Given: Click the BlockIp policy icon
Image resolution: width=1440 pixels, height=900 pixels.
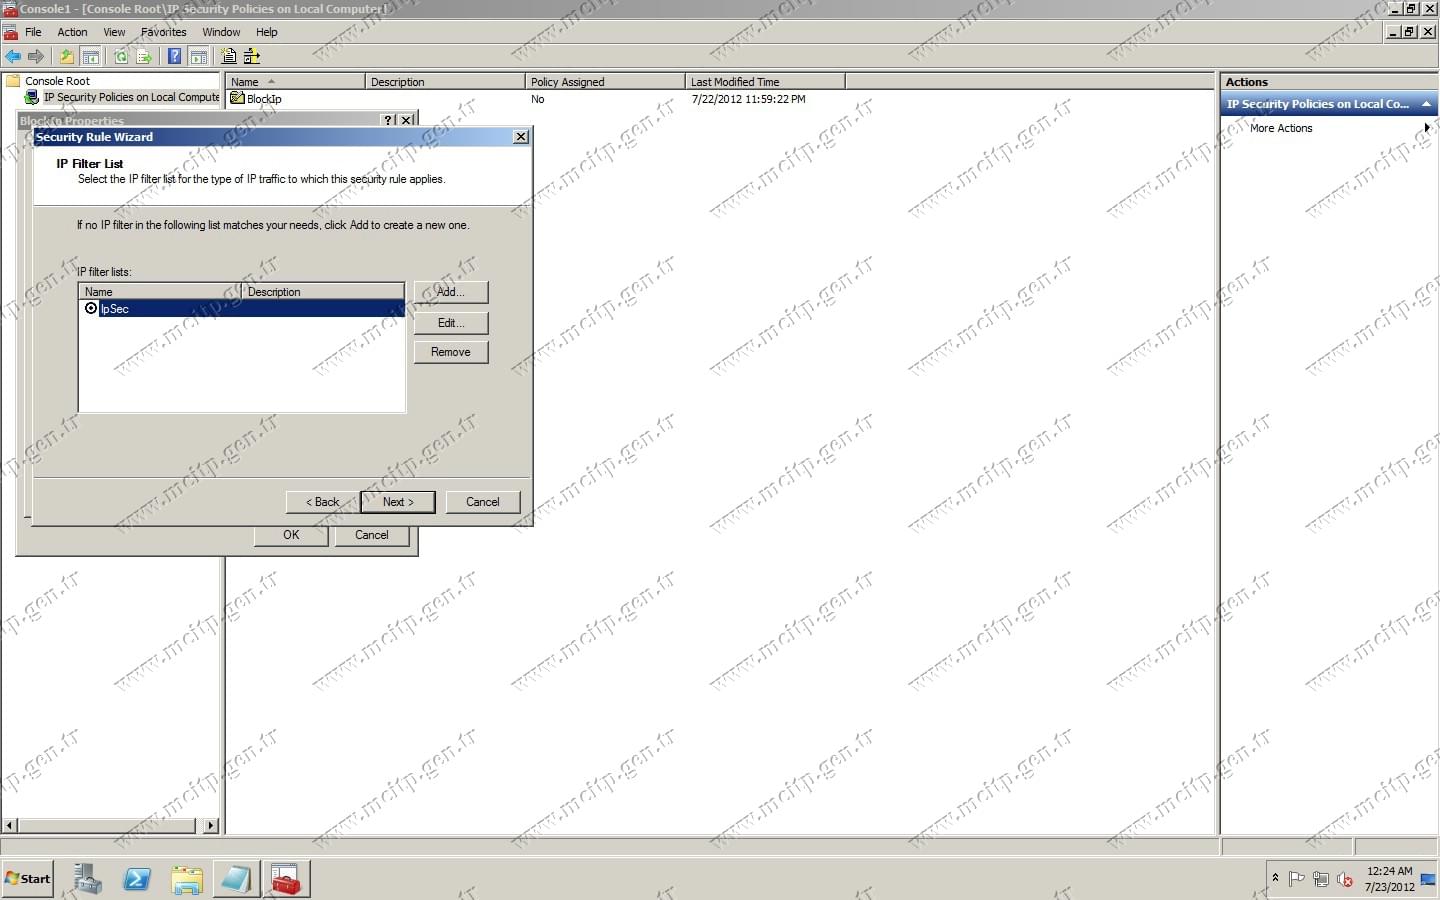Looking at the screenshot, I should (x=237, y=98).
